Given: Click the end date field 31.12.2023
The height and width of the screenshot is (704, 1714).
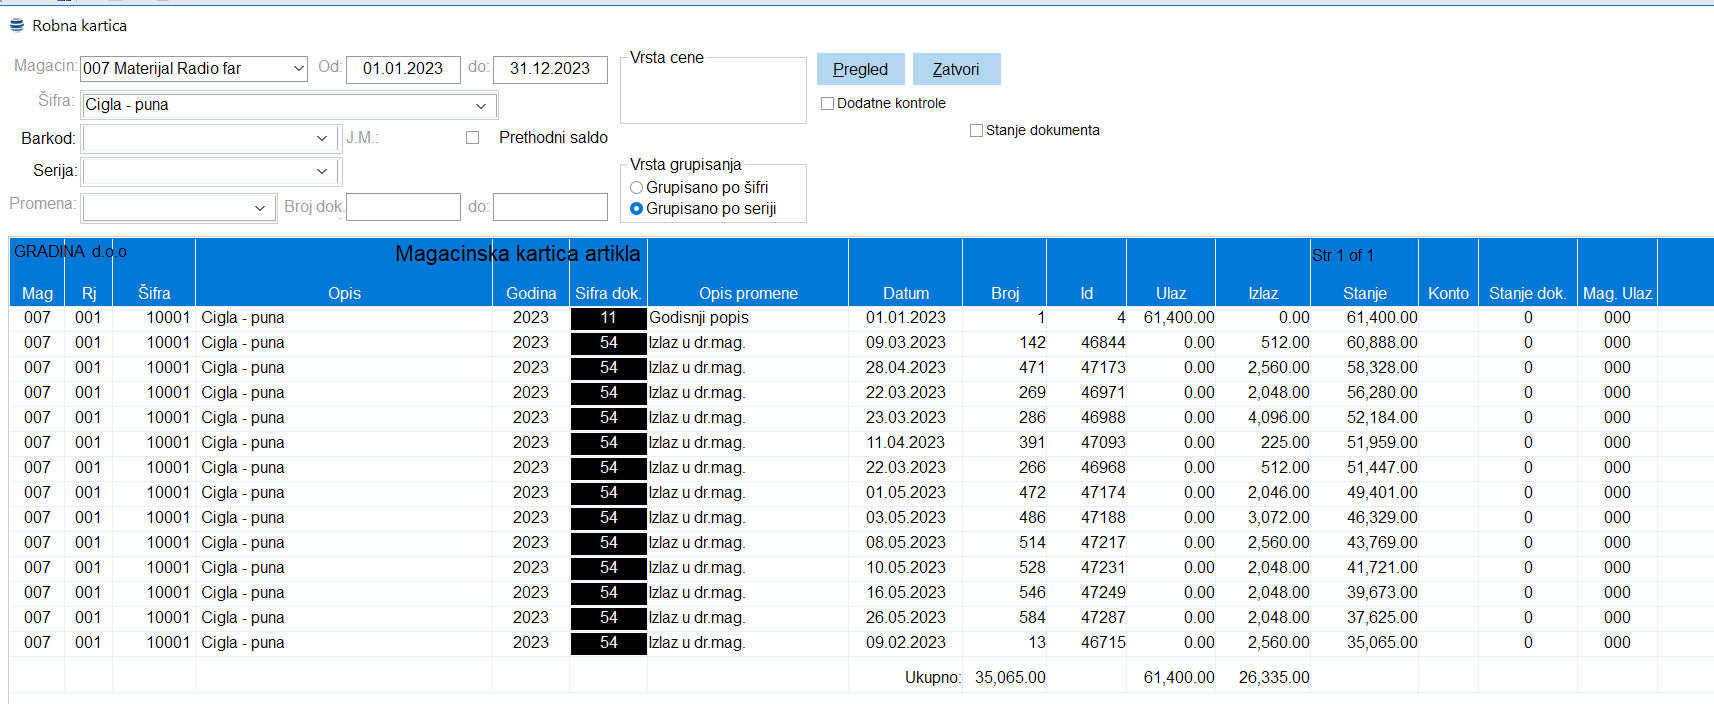Looking at the screenshot, I should point(550,69).
